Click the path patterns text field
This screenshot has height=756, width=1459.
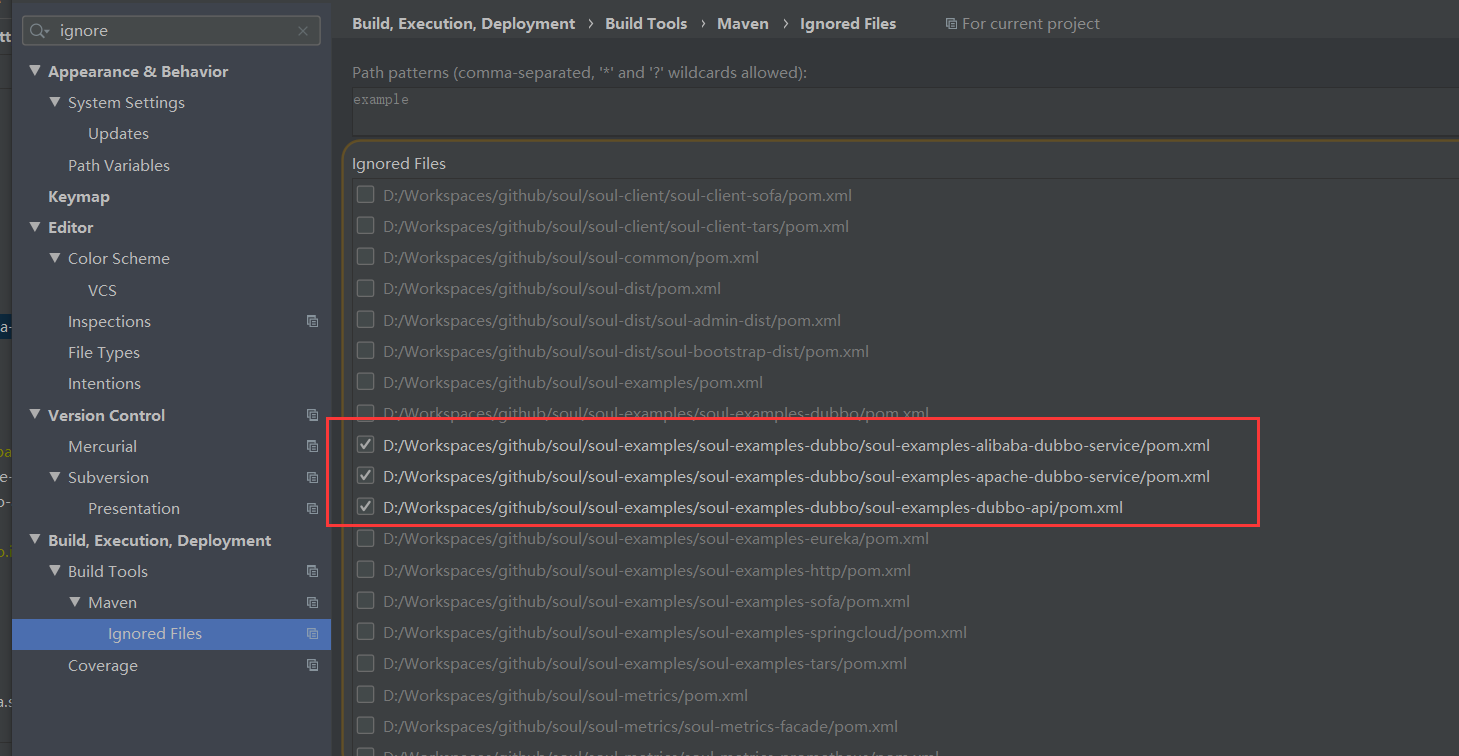coord(904,111)
